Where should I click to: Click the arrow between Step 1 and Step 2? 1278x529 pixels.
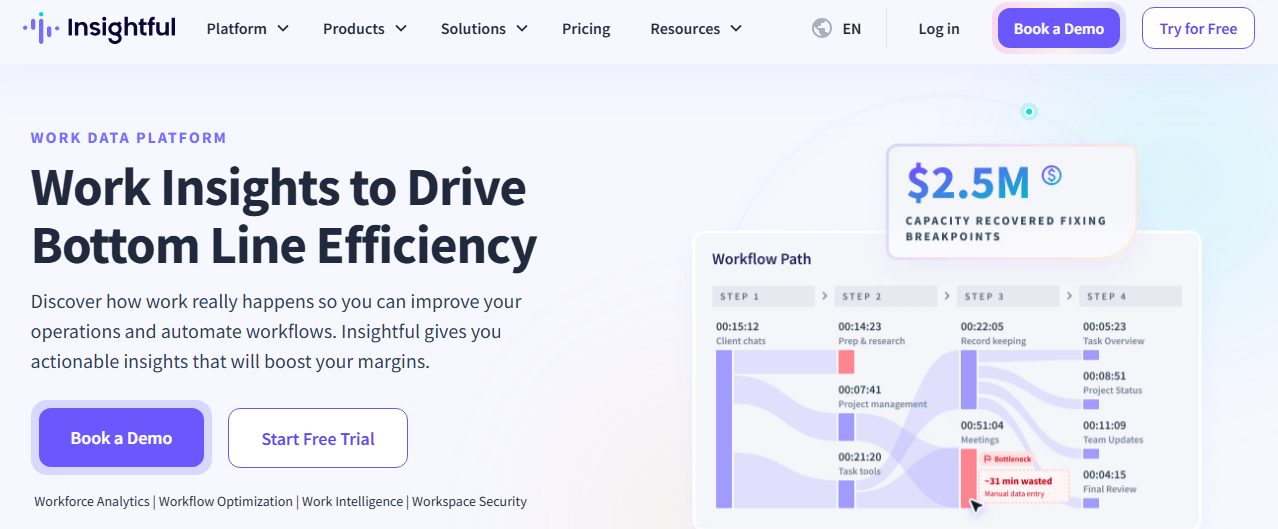pos(825,296)
